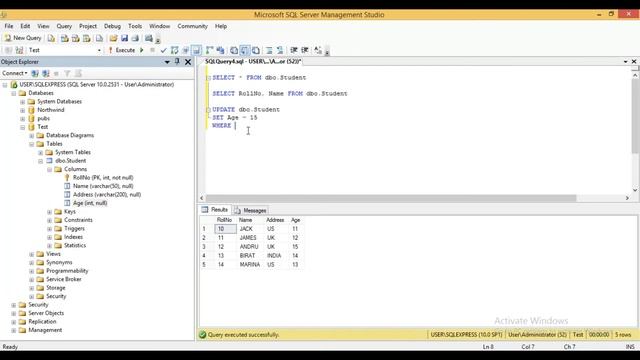Image resolution: width=640 pixels, height=360 pixels.
Task: Click the Disconnect icon in Object Explorer
Action: pyautogui.click(x=46, y=73)
